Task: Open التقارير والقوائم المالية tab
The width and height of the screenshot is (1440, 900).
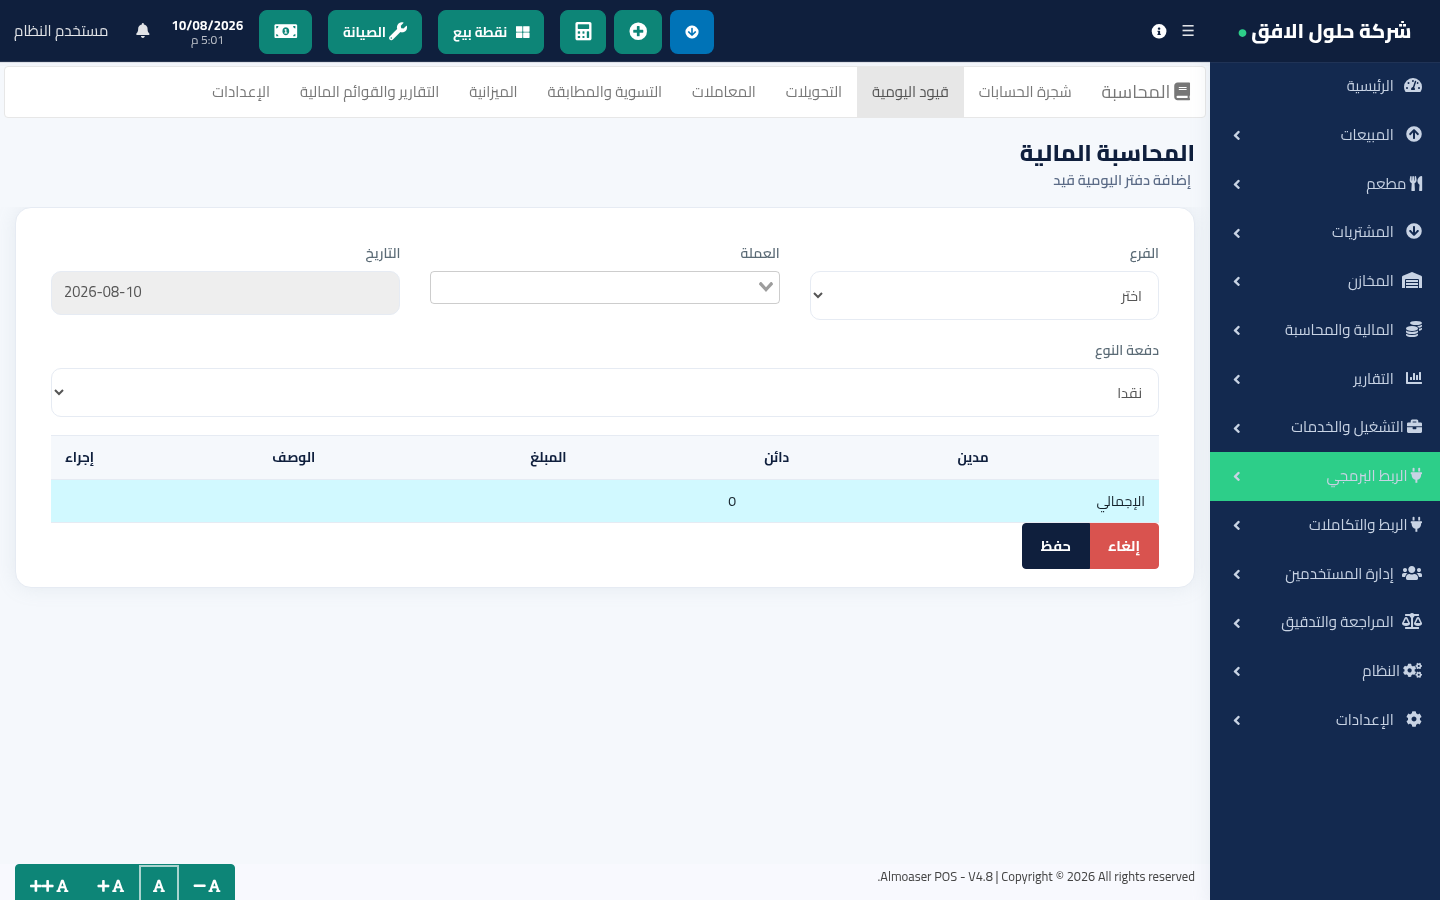Action: coord(369,92)
